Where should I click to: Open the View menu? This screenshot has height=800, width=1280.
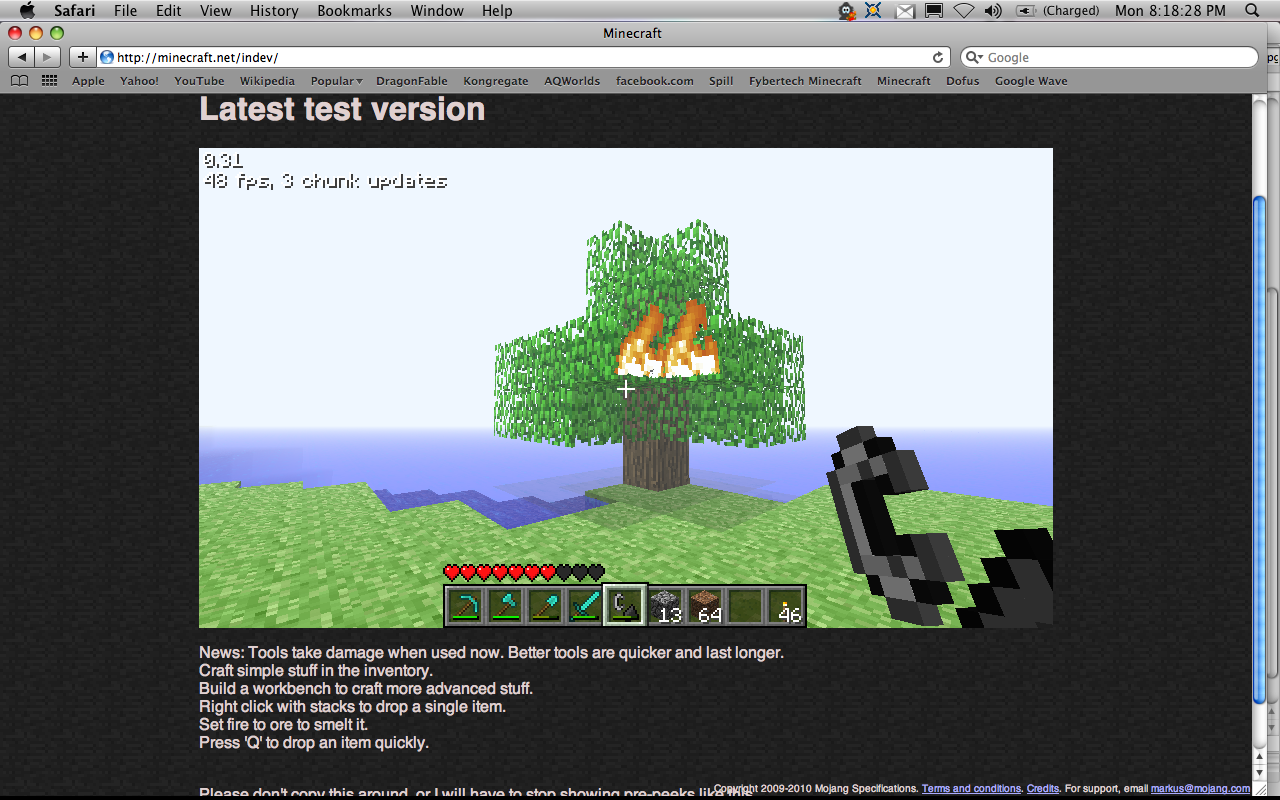click(216, 11)
